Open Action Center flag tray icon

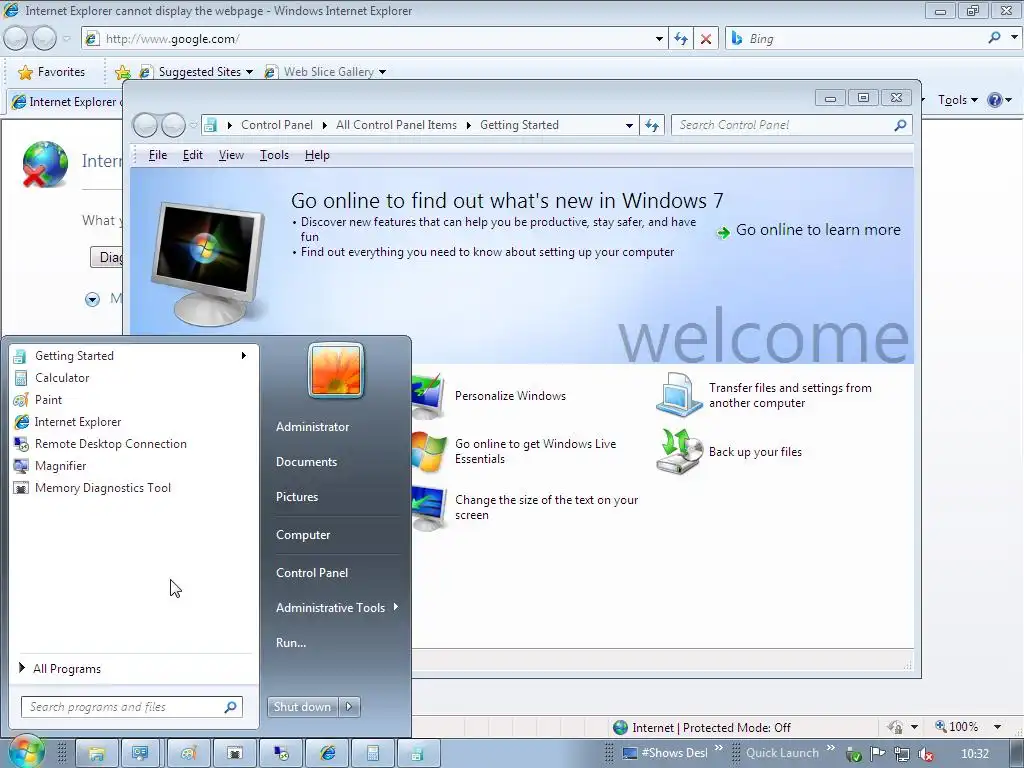tap(878, 754)
